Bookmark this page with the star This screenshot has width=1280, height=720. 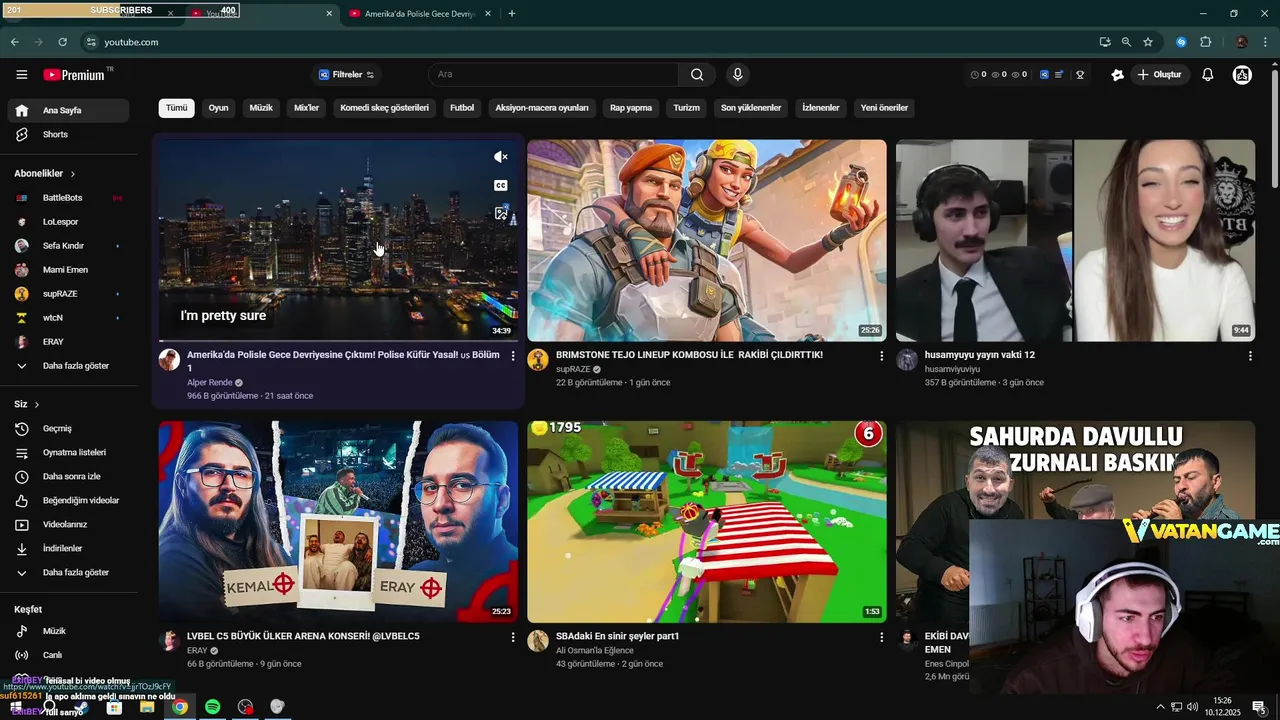click(1148, 42)
